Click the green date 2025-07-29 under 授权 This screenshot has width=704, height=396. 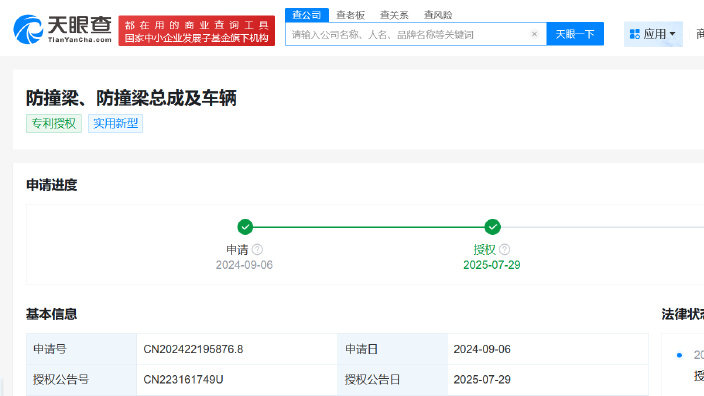pyautogui.click(x=492, y=265)
